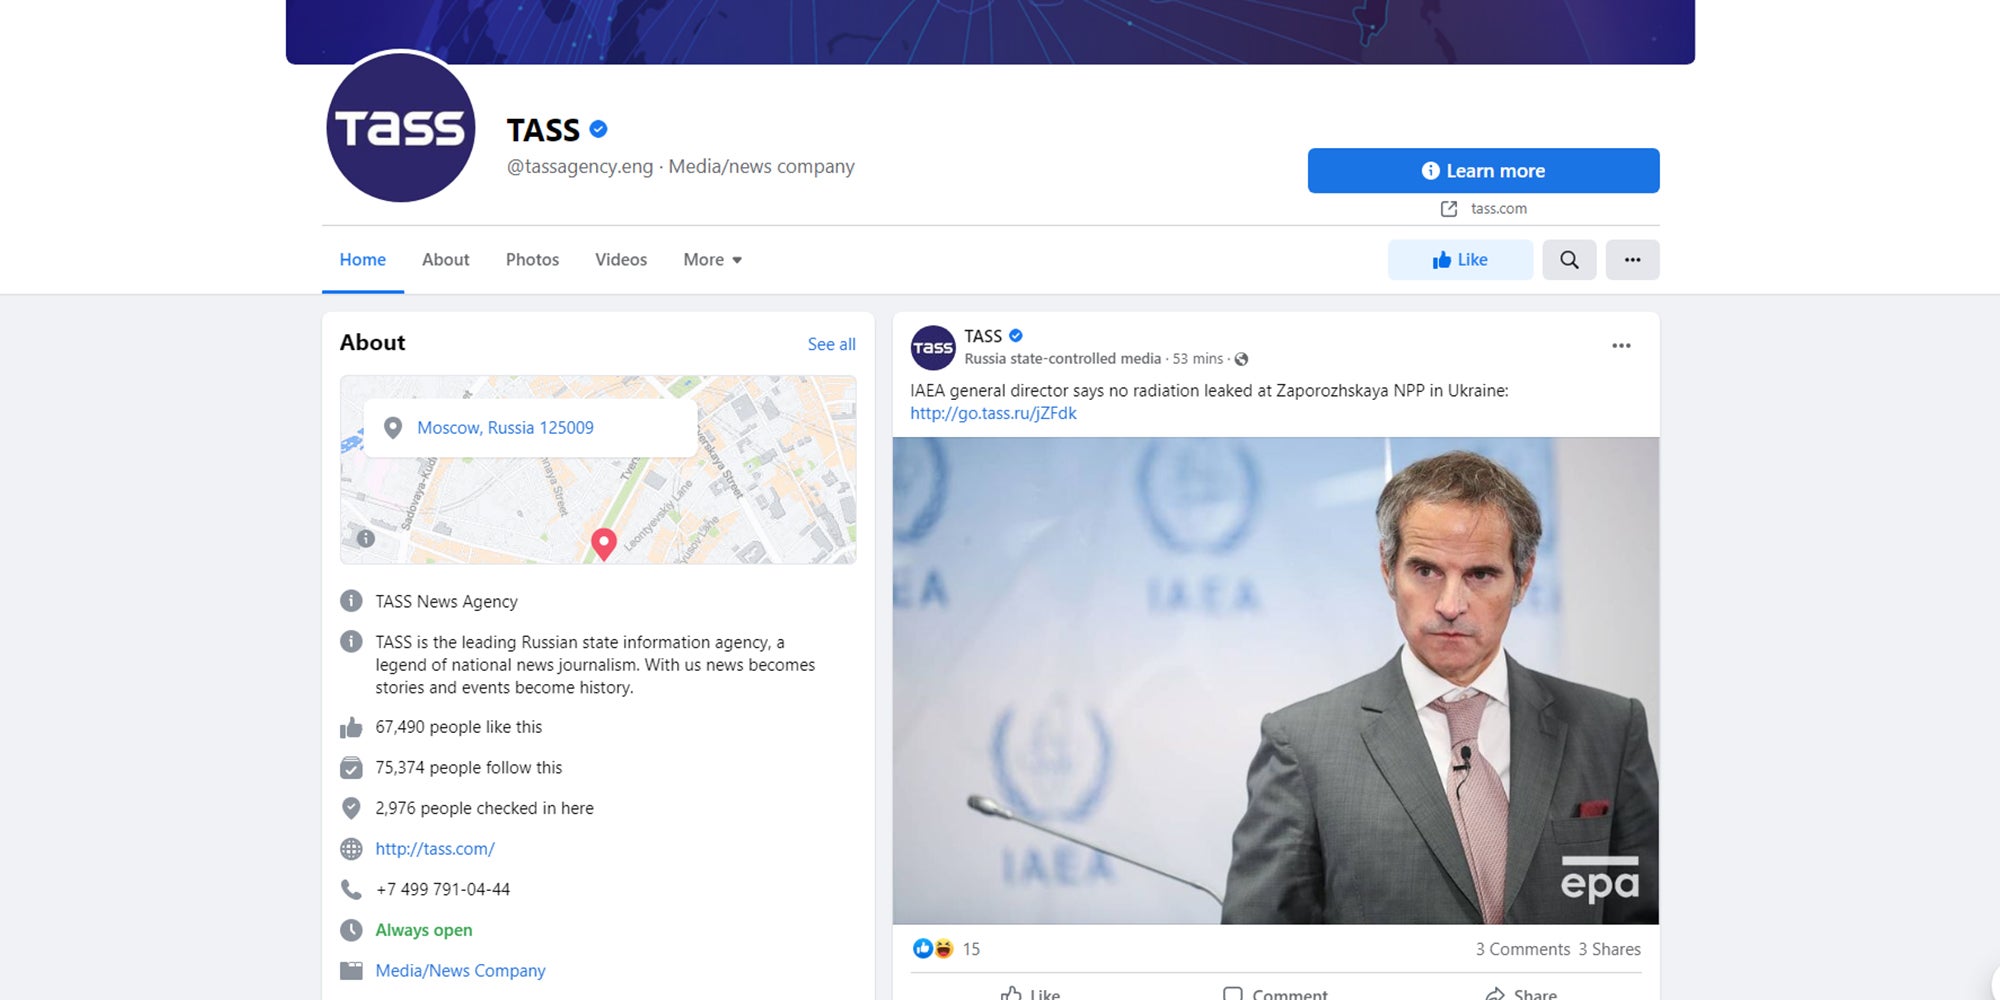Visit the http://tass.com/ website link
This screenshot has height=1000, width=2000.
coord(434,848)
